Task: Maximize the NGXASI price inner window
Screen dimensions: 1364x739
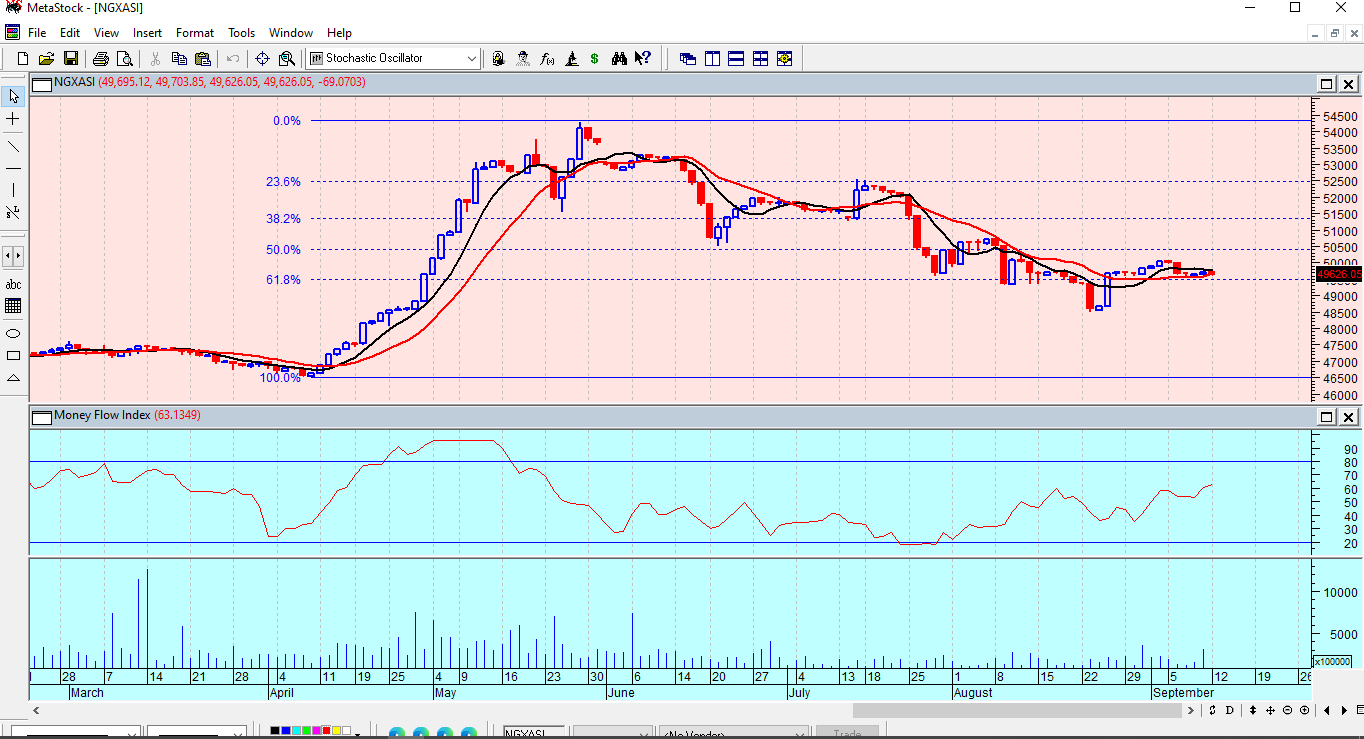Action: [1327, 84]
